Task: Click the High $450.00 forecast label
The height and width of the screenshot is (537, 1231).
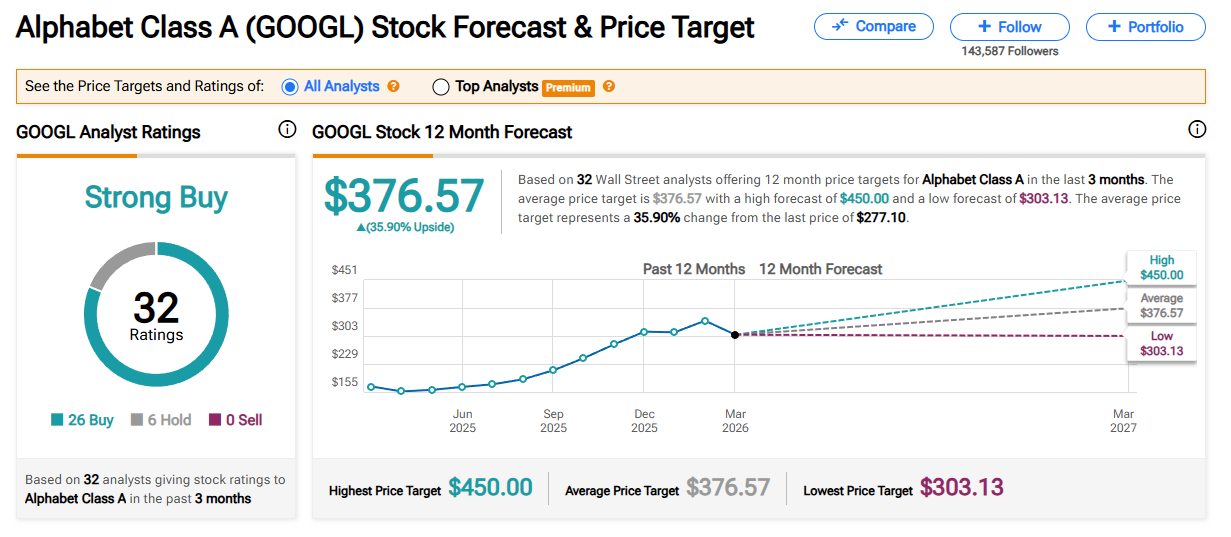Action: pos(1161,268)
